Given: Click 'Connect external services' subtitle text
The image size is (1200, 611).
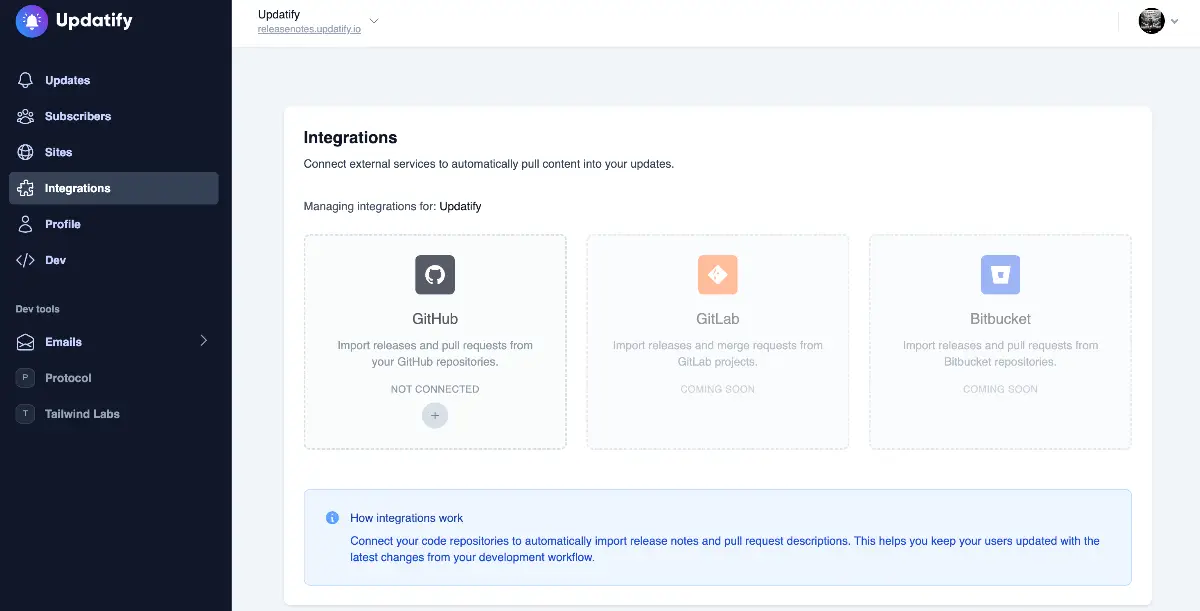Looking at the screenshot, I should coord(489,164).
